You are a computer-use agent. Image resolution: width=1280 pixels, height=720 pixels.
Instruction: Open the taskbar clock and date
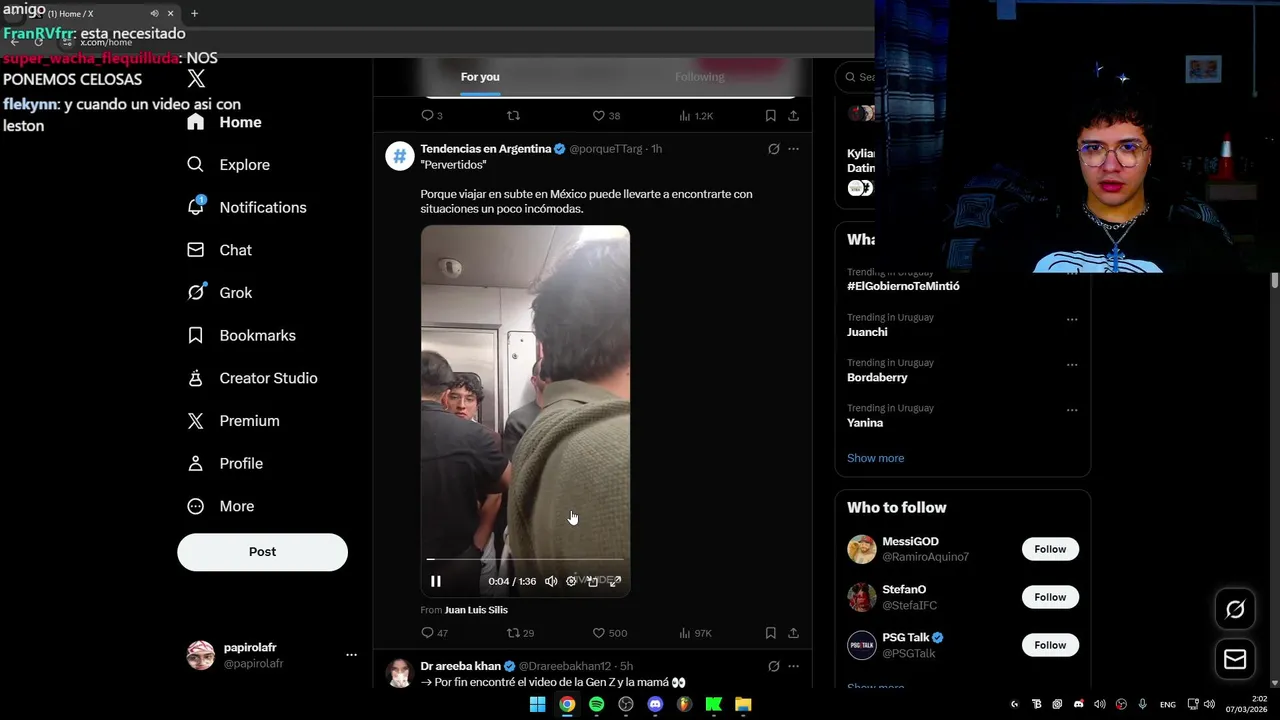1248,704
